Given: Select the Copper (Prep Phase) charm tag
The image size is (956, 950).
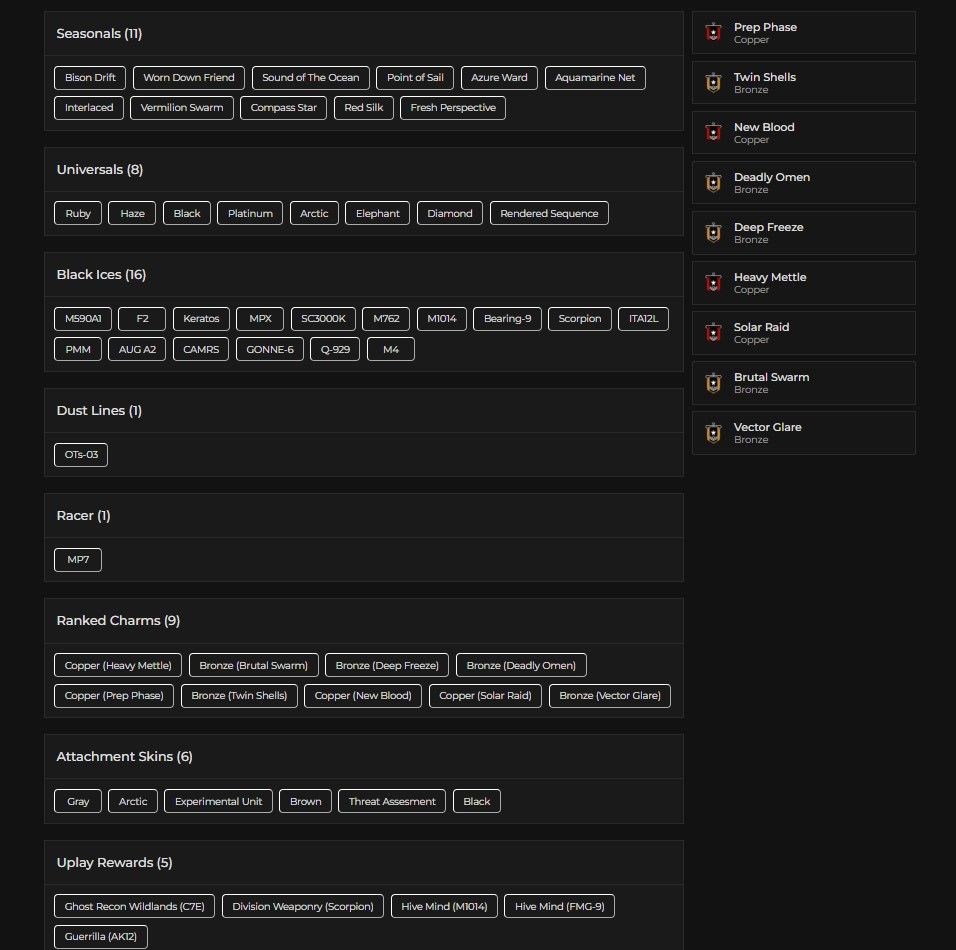Looking at the screenshot, I should (x=114, y=696).
